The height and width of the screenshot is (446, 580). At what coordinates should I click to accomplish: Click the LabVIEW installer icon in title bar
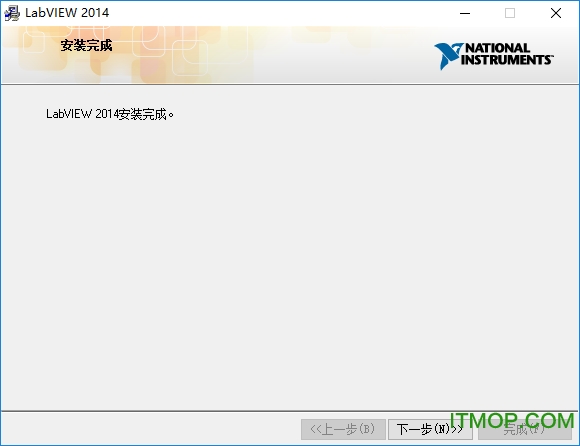[x=12, y=13]
